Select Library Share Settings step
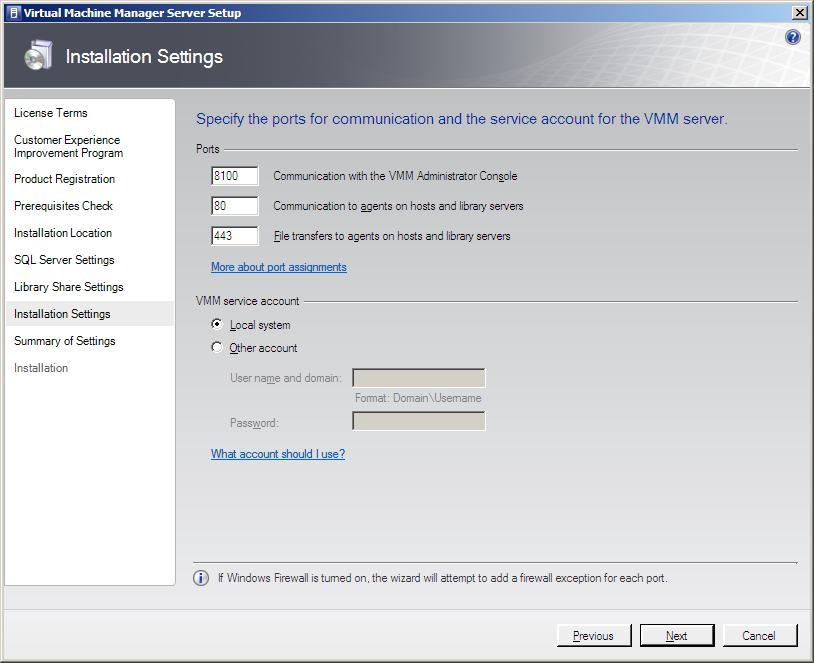The width and height of the screenshot is (814, 663). pyautogui.click(x=69, y=287)
